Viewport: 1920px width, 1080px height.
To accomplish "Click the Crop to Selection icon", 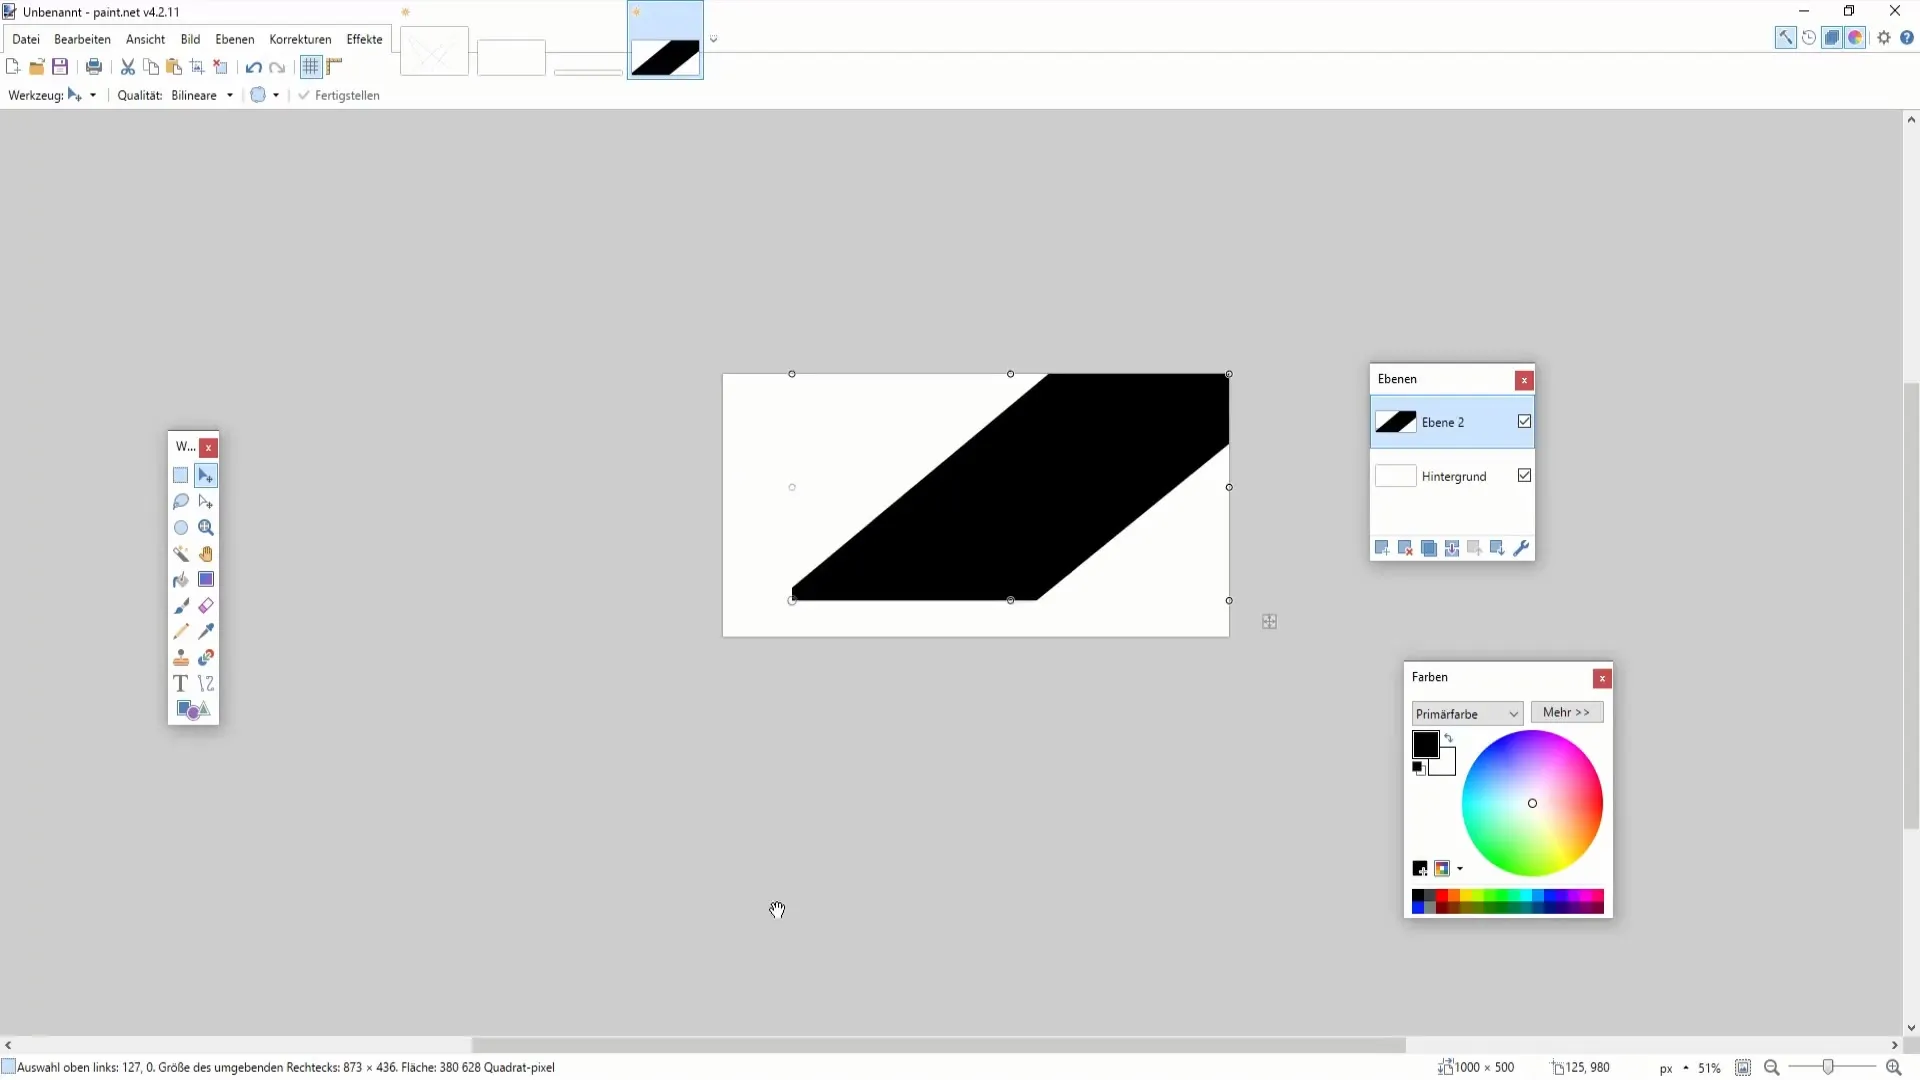I will click(x=197, y=67).
